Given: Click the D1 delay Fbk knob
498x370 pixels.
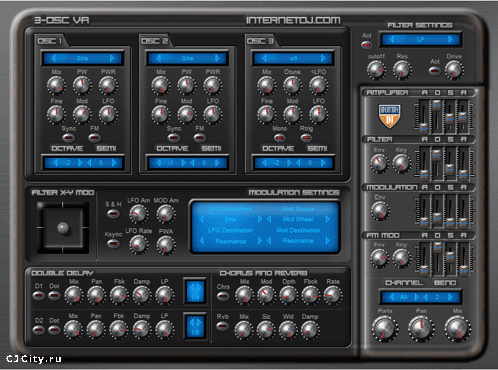Looking at the screenshot, I should (119, 295).
